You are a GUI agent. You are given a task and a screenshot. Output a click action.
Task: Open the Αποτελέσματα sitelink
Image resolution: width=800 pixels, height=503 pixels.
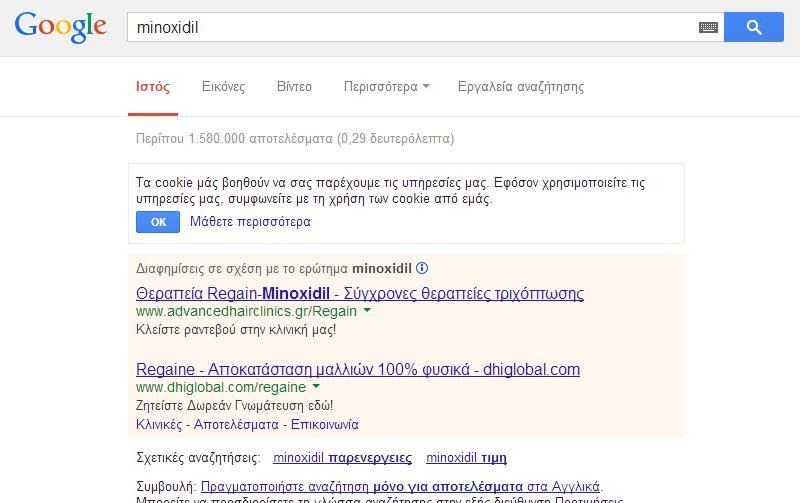tap(236, 424)
